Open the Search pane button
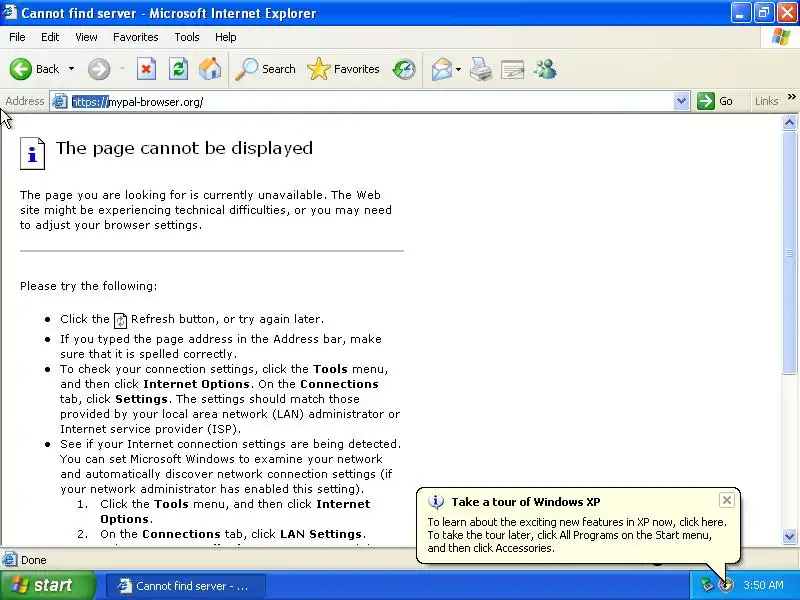 click(x=265, y=69)
